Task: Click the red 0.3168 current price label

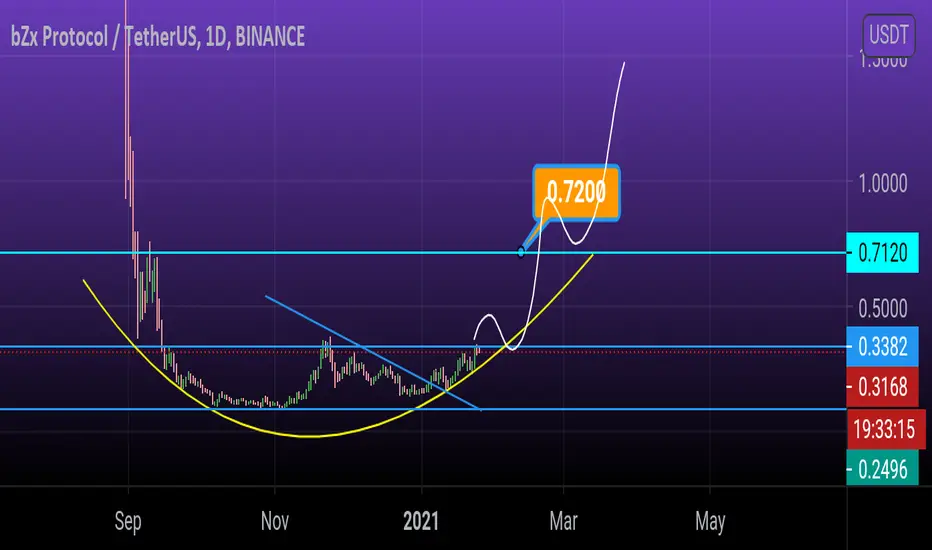Action: click(882, 387)
